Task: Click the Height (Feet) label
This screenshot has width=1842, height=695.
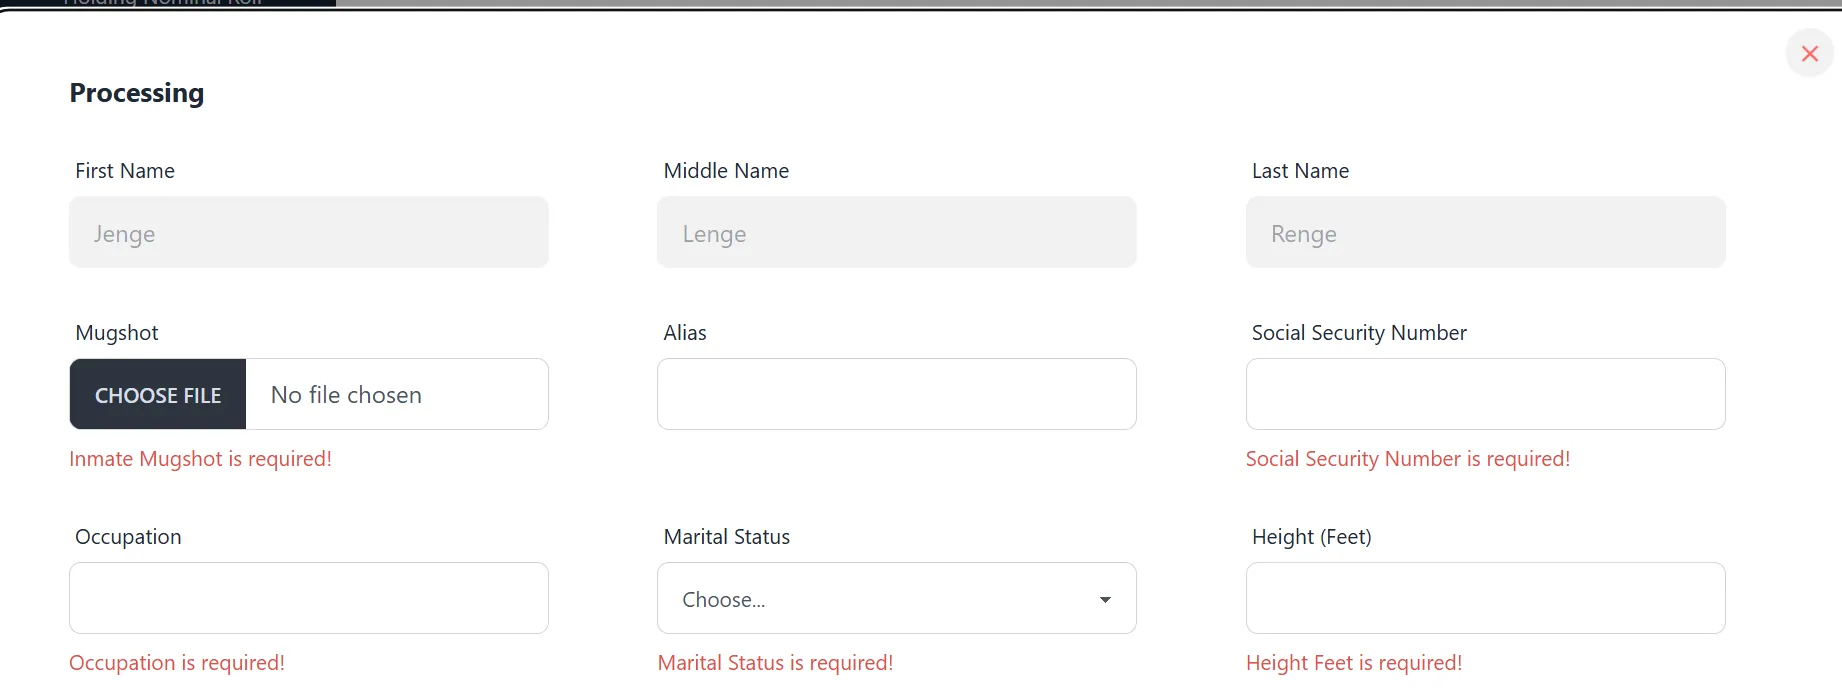Action: pyautogui.click(x=1311, y=537)
